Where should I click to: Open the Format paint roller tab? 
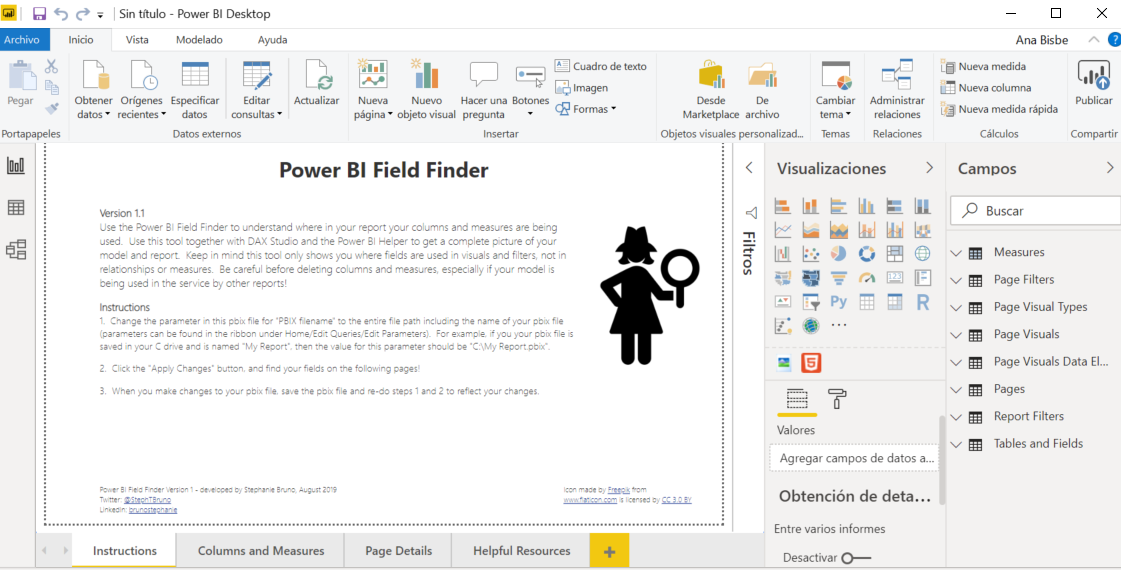[x=837, y=399]
